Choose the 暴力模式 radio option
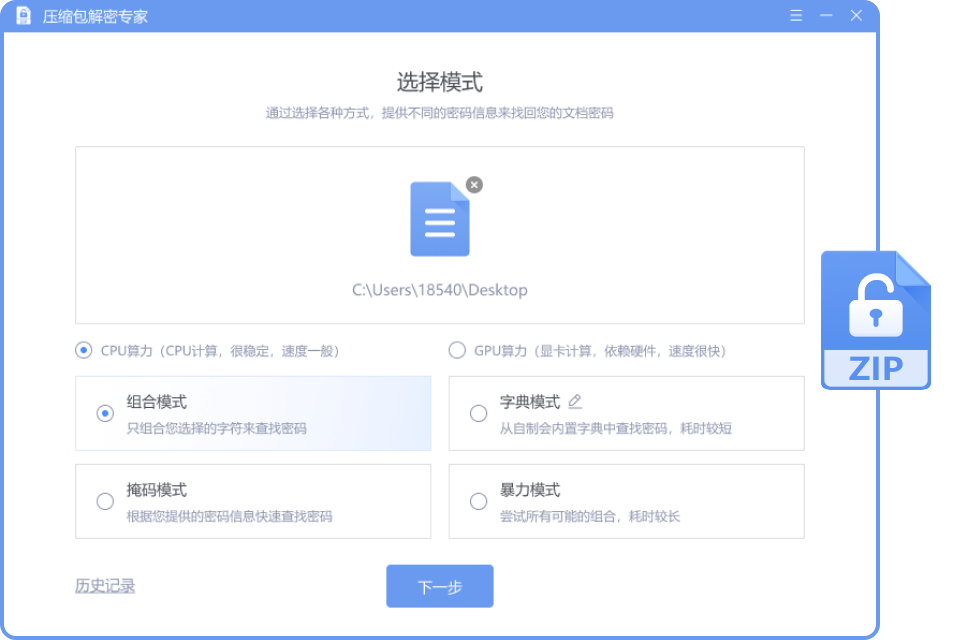956x640 pixels. pos(479,501)
